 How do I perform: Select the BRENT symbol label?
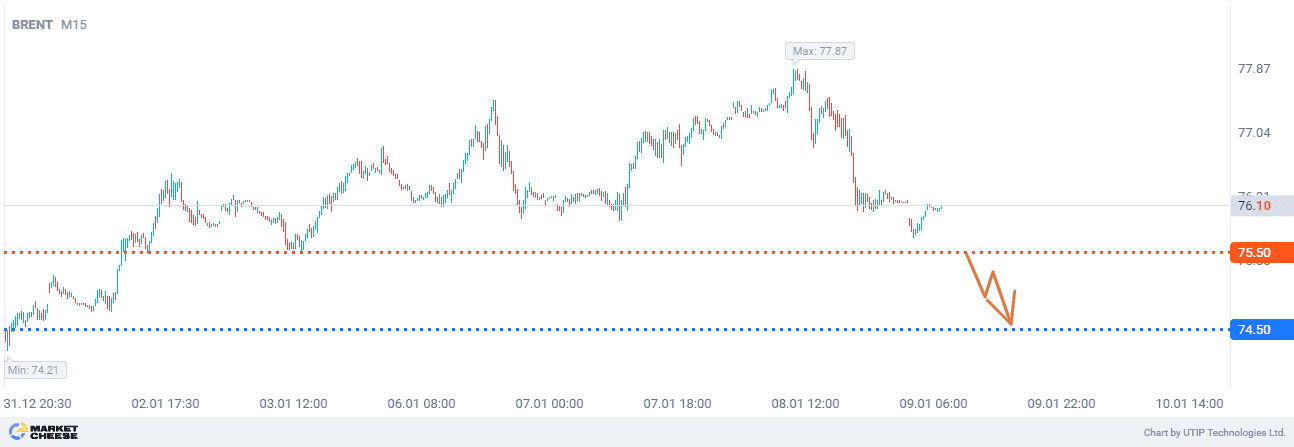pos(32,24)
